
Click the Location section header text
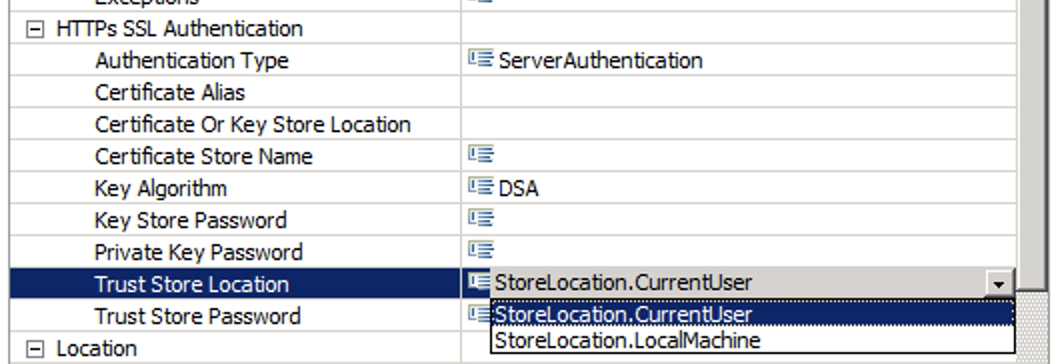[x=97, y=349]
